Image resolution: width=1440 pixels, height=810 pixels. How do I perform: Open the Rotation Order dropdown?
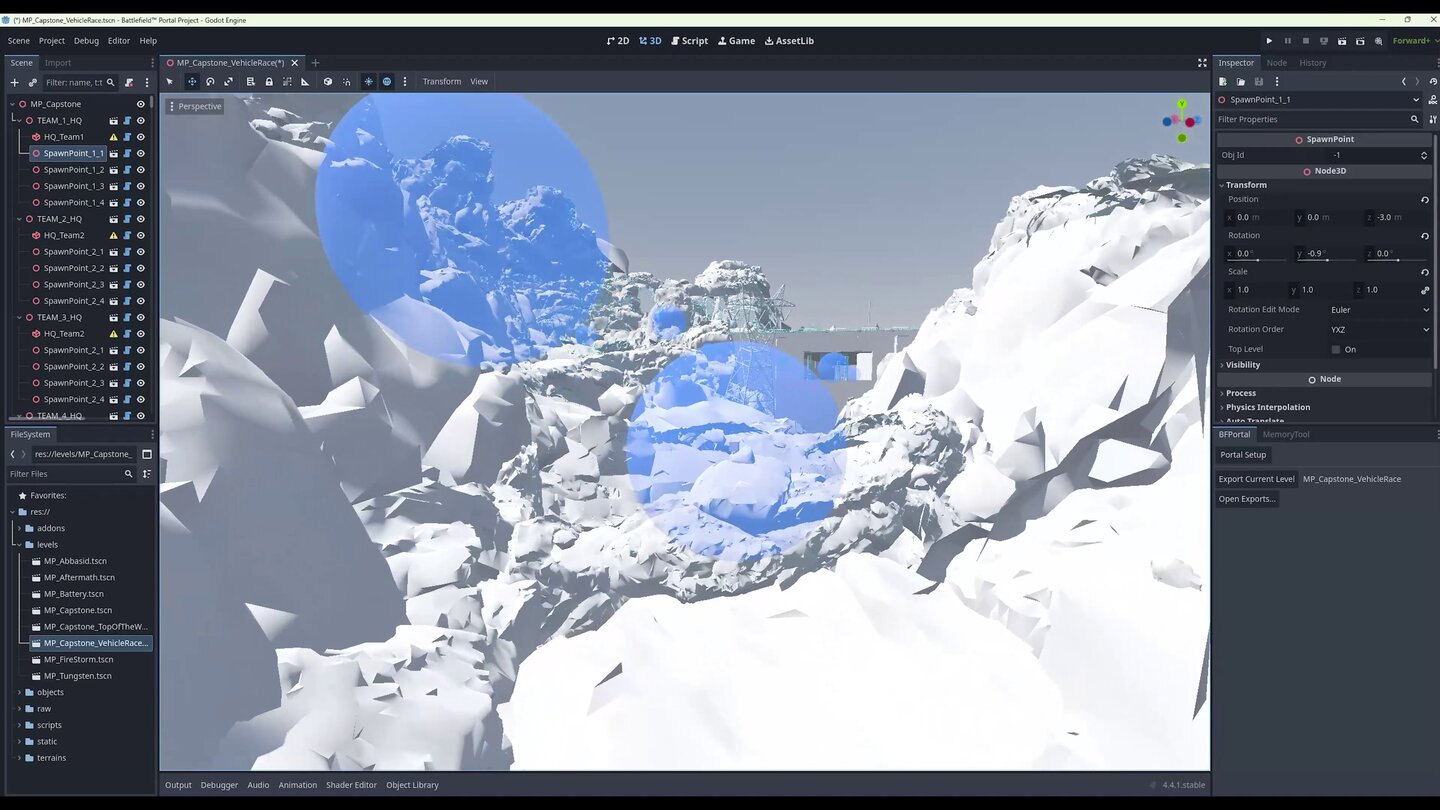point(1379,329)
